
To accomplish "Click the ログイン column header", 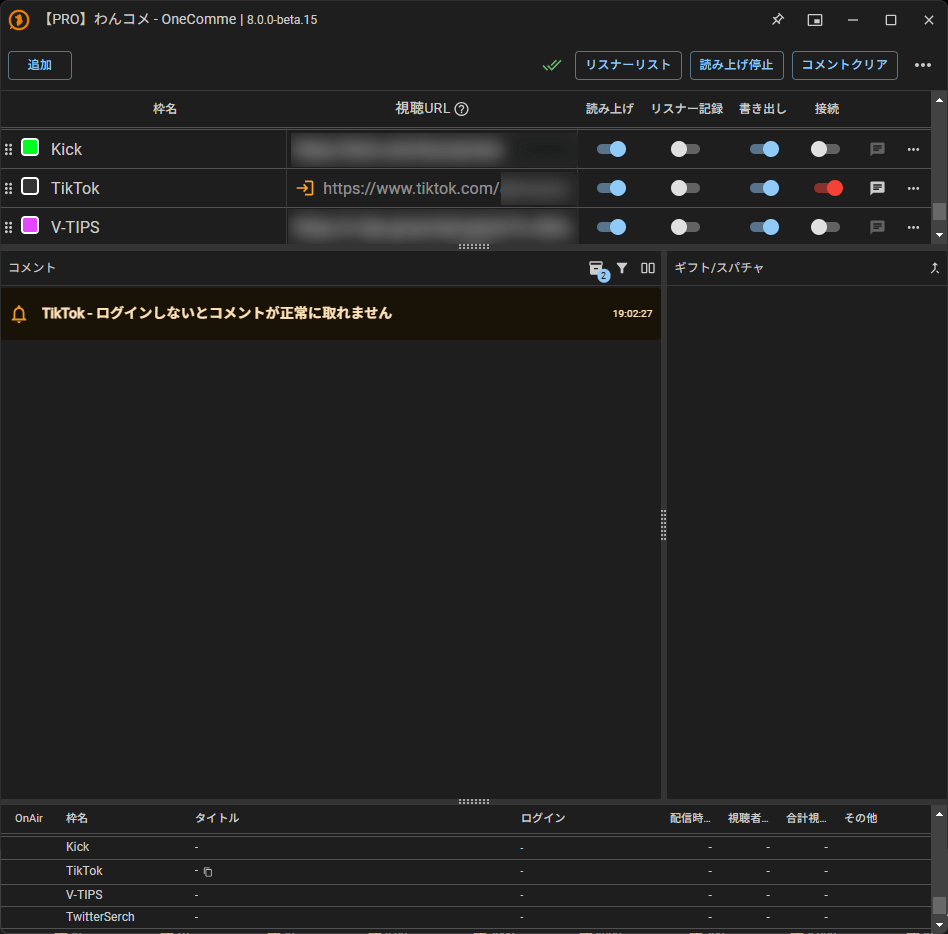I will (543, 818).
